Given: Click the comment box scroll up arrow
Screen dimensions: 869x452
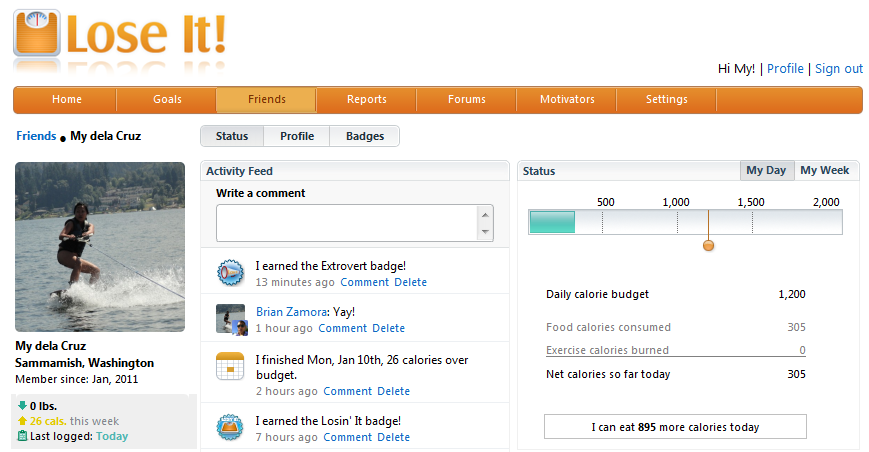Looking at the screenshot, I should tap(485, 215).
